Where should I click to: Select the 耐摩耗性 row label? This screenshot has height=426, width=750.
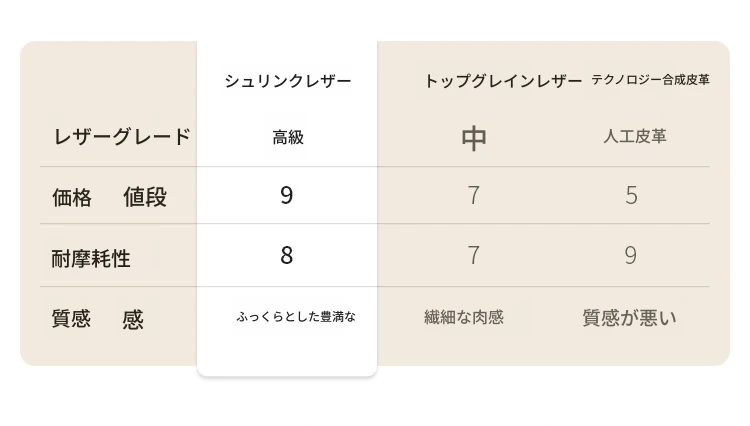pyautogui.click(x=91, y=259)
